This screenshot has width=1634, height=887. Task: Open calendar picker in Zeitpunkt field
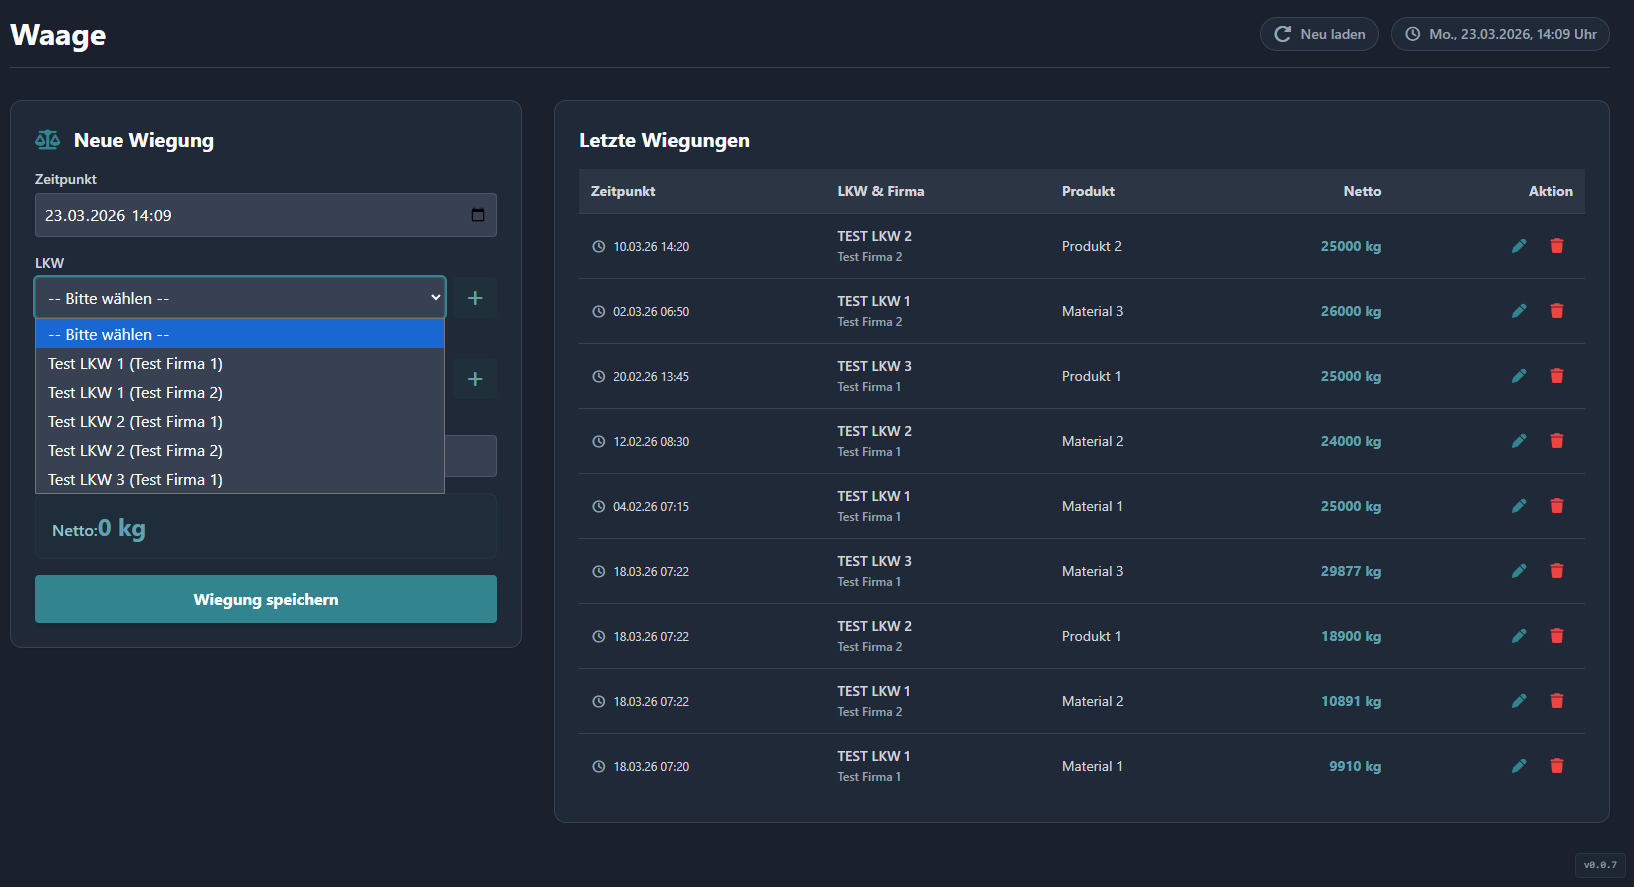tap(477, 215)
